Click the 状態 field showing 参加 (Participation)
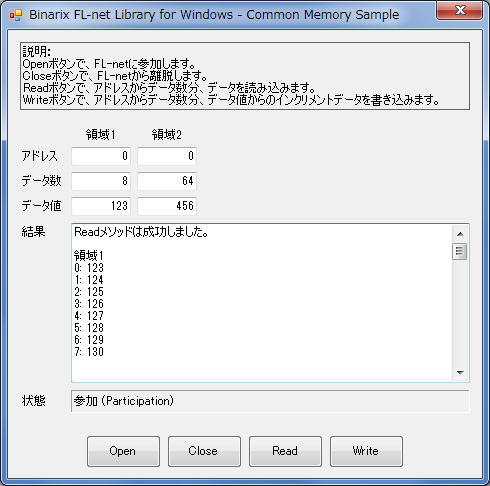Viewport: 490px width, 486px height. [x=270, y=401]
